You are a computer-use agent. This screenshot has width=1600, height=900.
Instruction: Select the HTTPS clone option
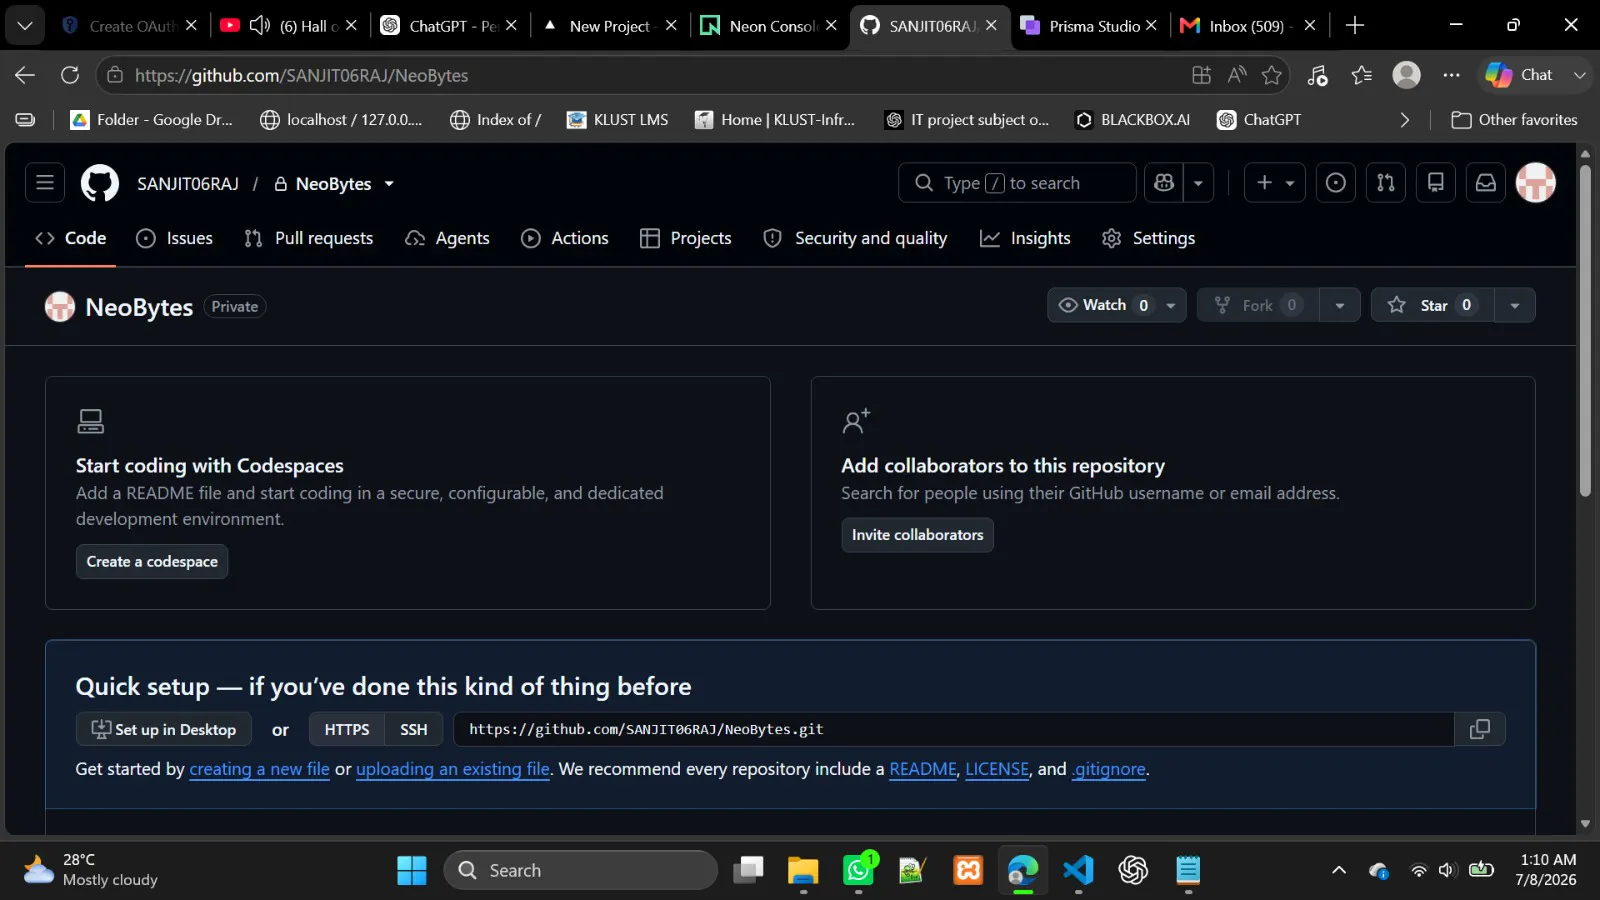(347, 729)
